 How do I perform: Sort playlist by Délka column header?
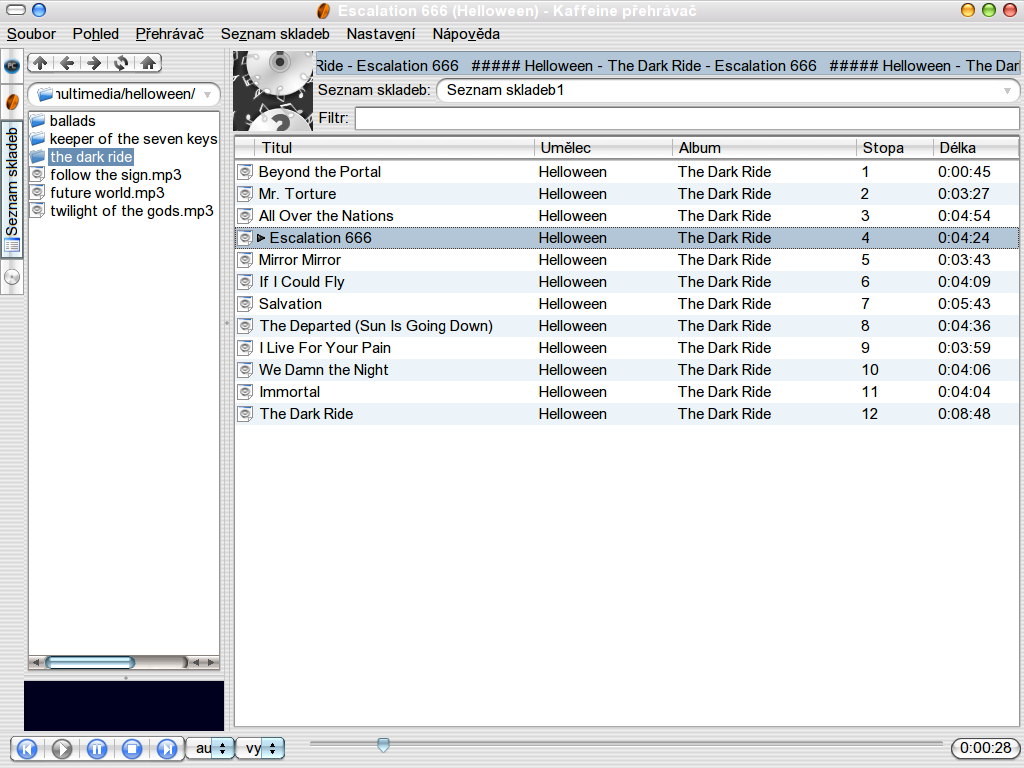coord(976,148)
